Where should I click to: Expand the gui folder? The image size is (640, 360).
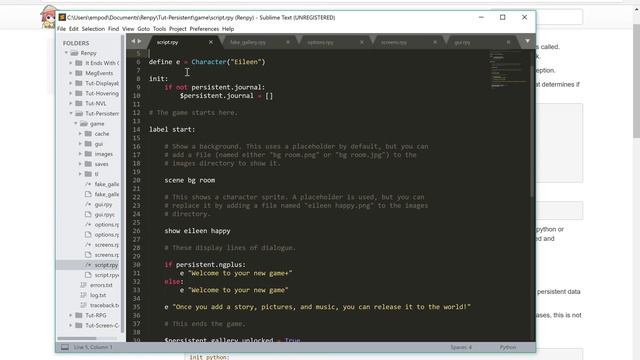80,144
